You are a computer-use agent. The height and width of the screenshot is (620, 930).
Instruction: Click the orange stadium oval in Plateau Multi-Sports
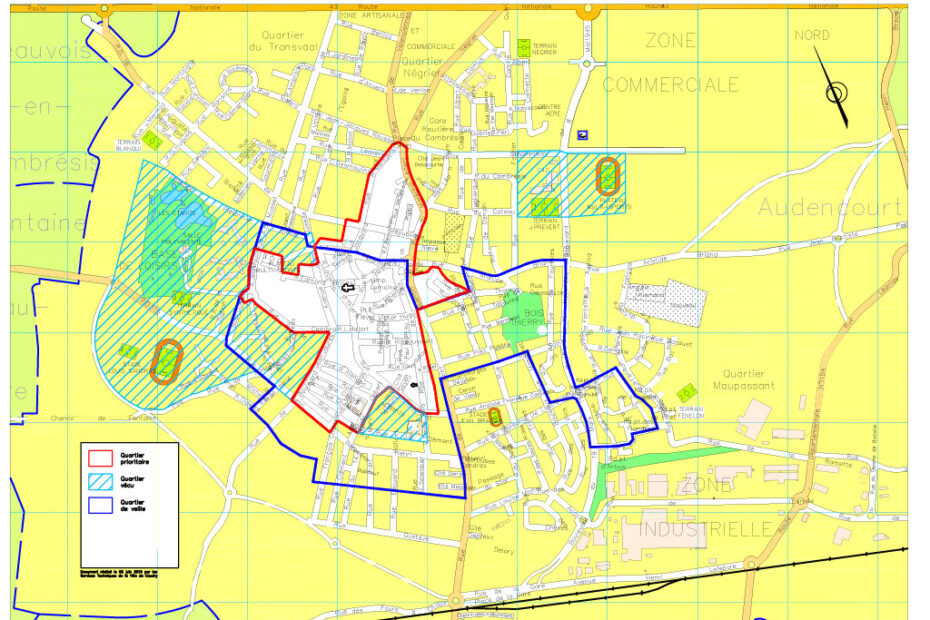(608, 176)
